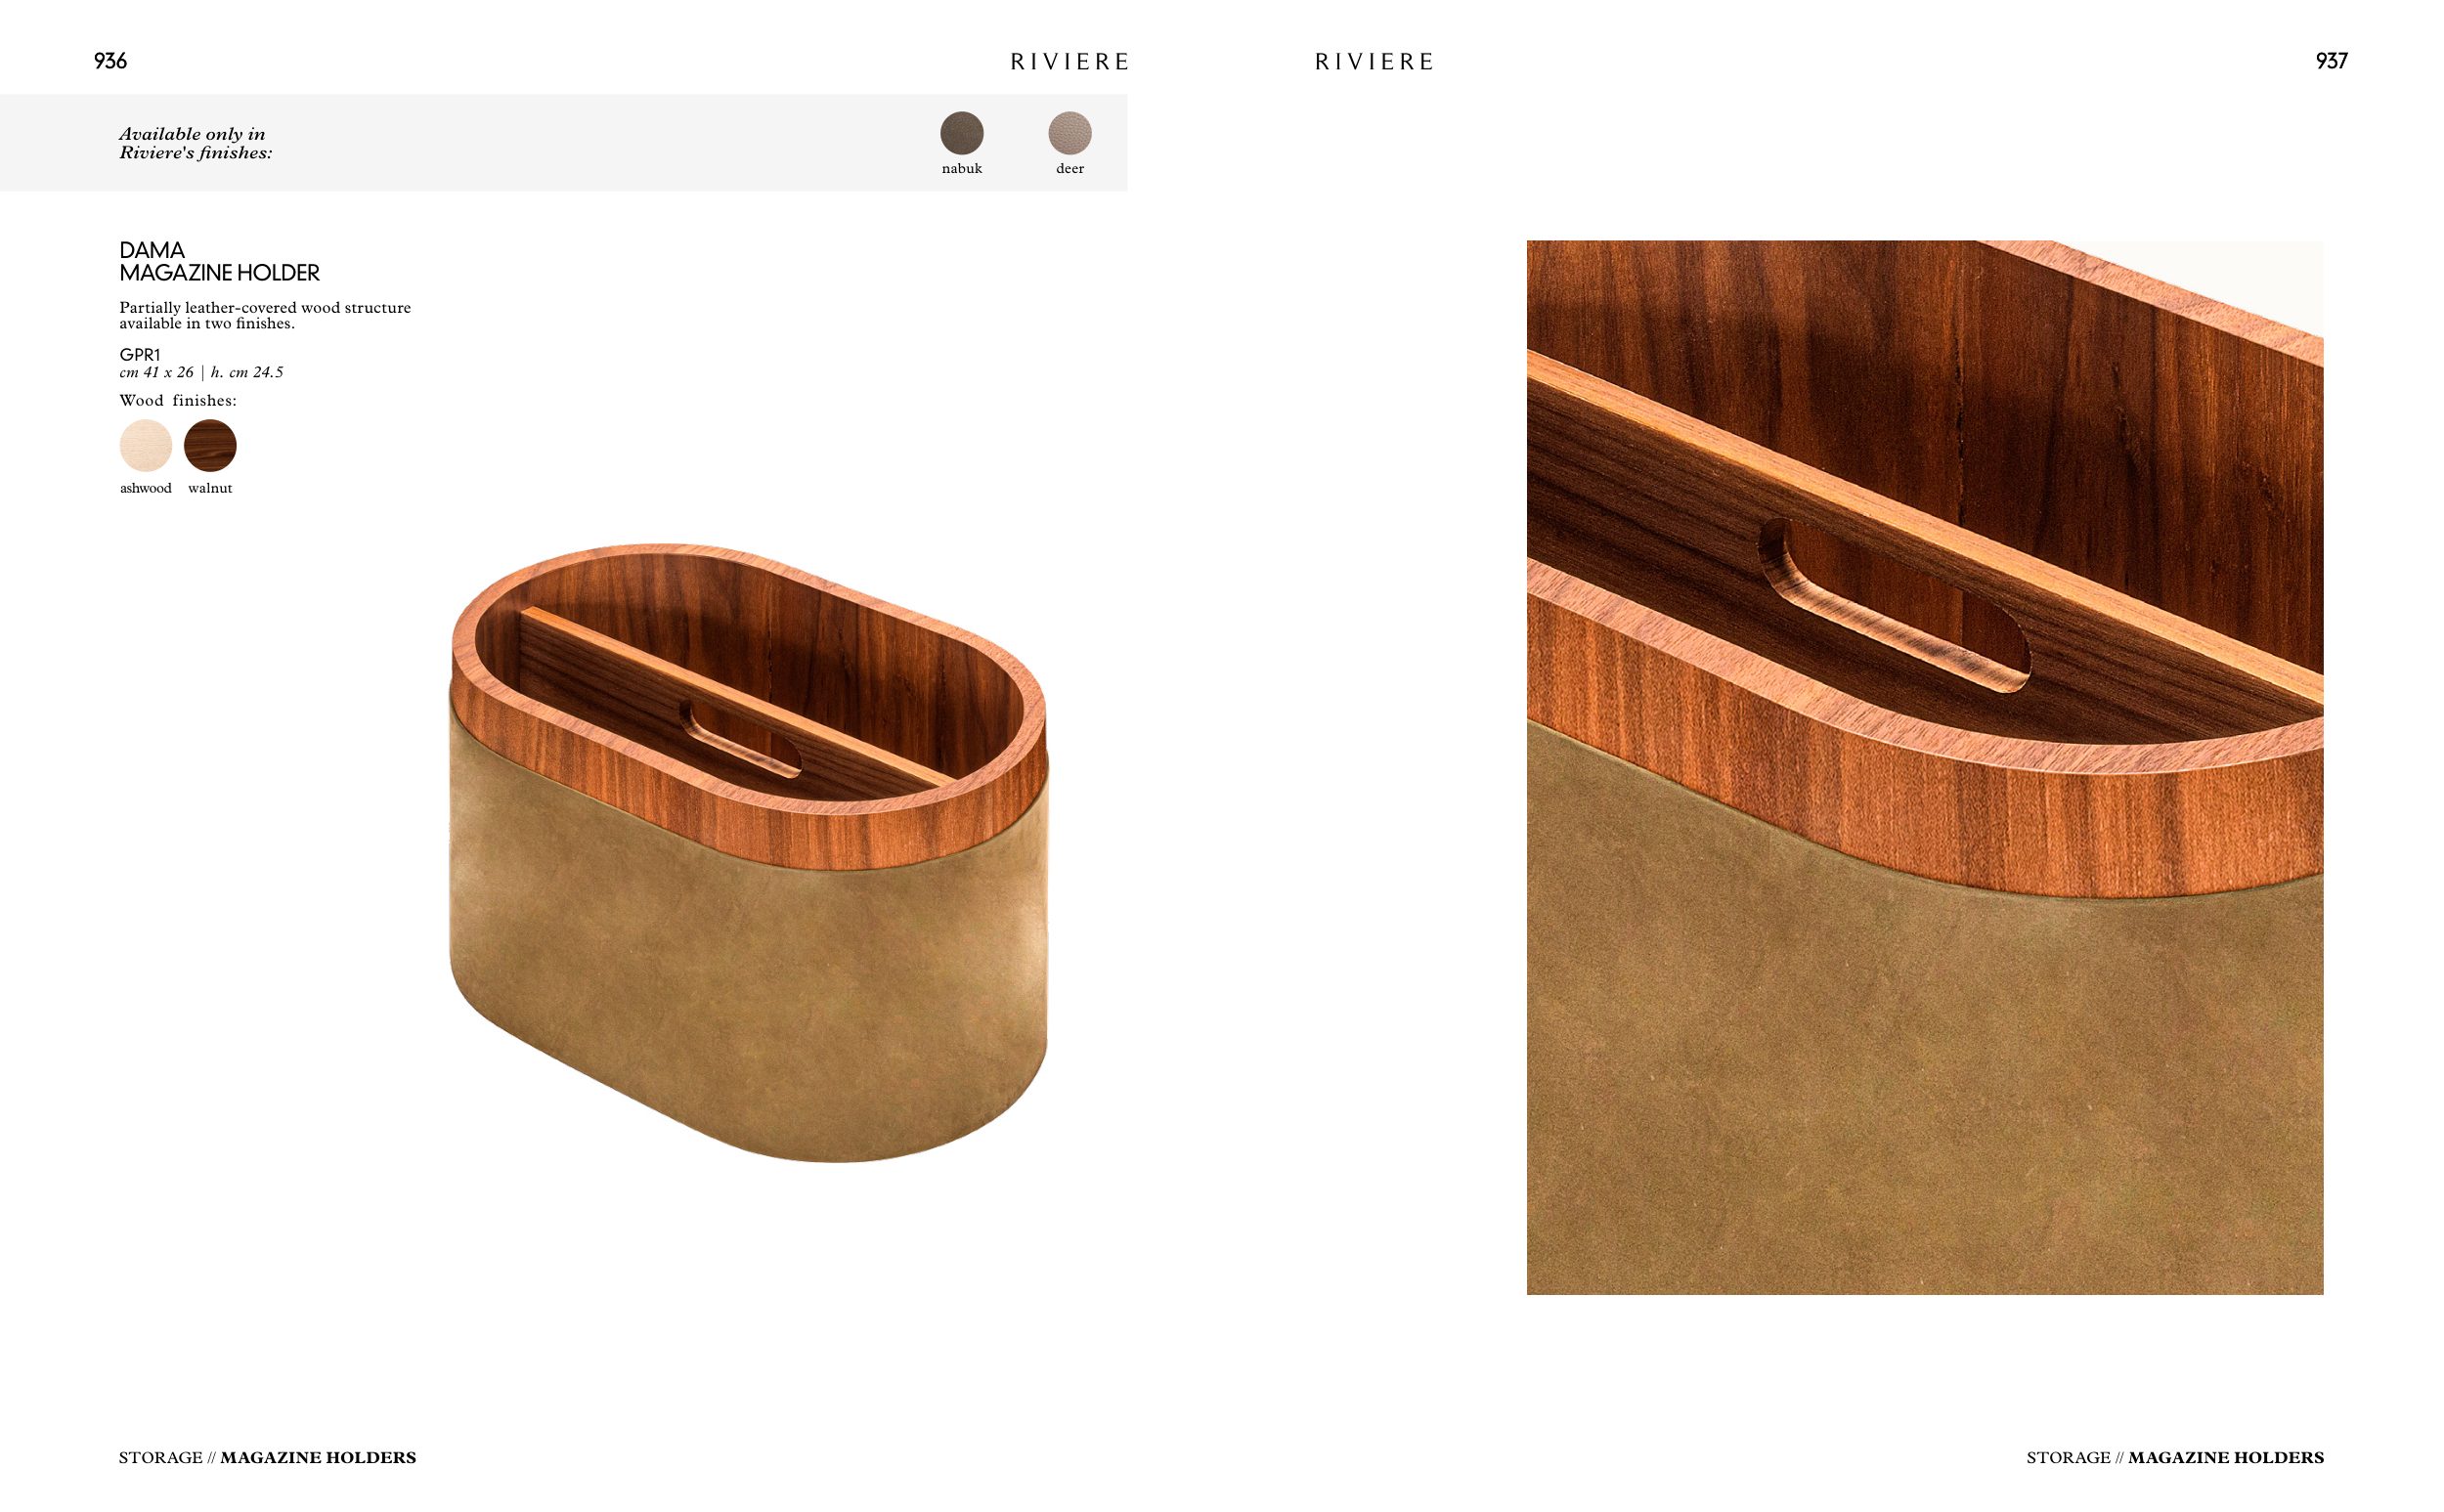Click the magazine holder product image
This screenshot has width=2444, height=1512.
(x=749, y=852)
